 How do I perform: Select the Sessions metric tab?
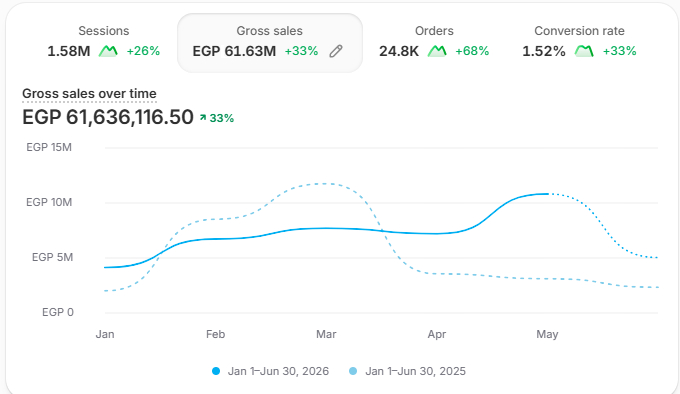pyautogui.click(x=104, y=42)
